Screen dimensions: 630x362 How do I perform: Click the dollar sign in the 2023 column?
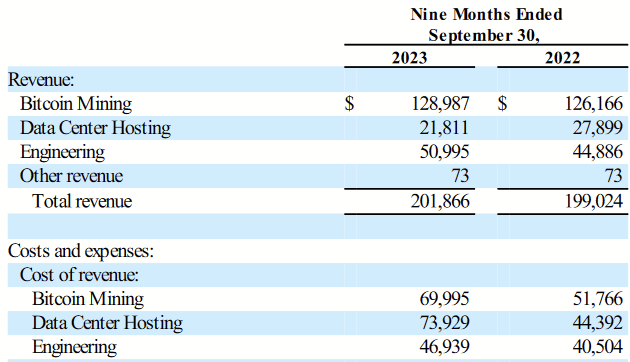pyautogui.click(x=350, y=104)
